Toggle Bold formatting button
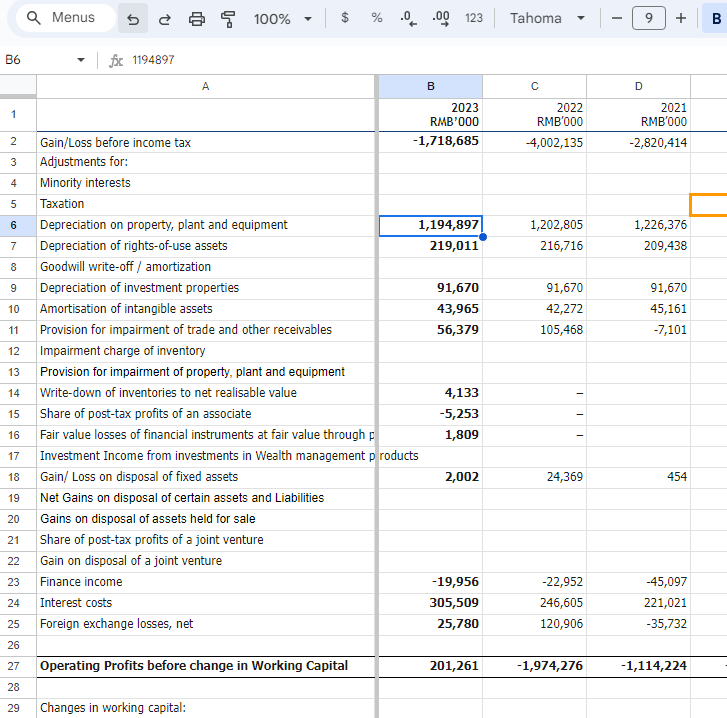 [716, 18]
